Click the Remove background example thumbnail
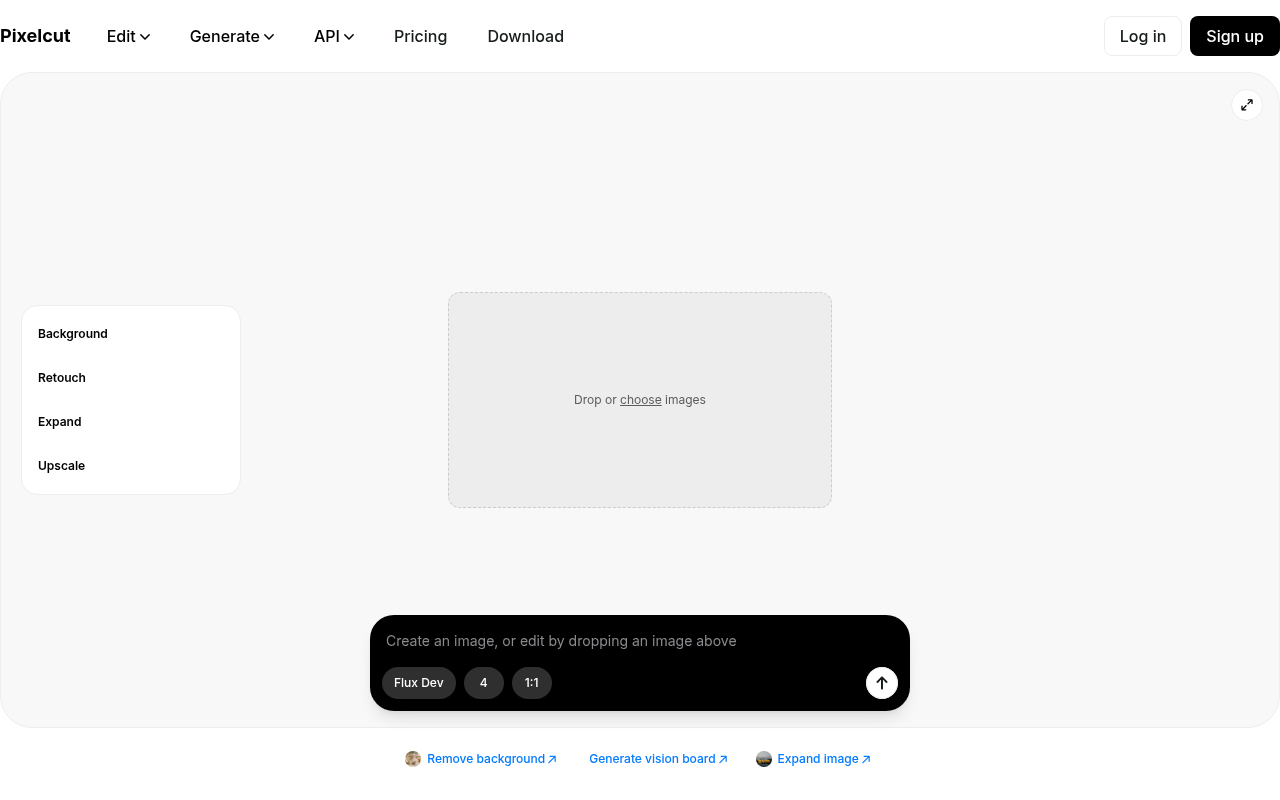1280x800 pixels. coord(413,759)
